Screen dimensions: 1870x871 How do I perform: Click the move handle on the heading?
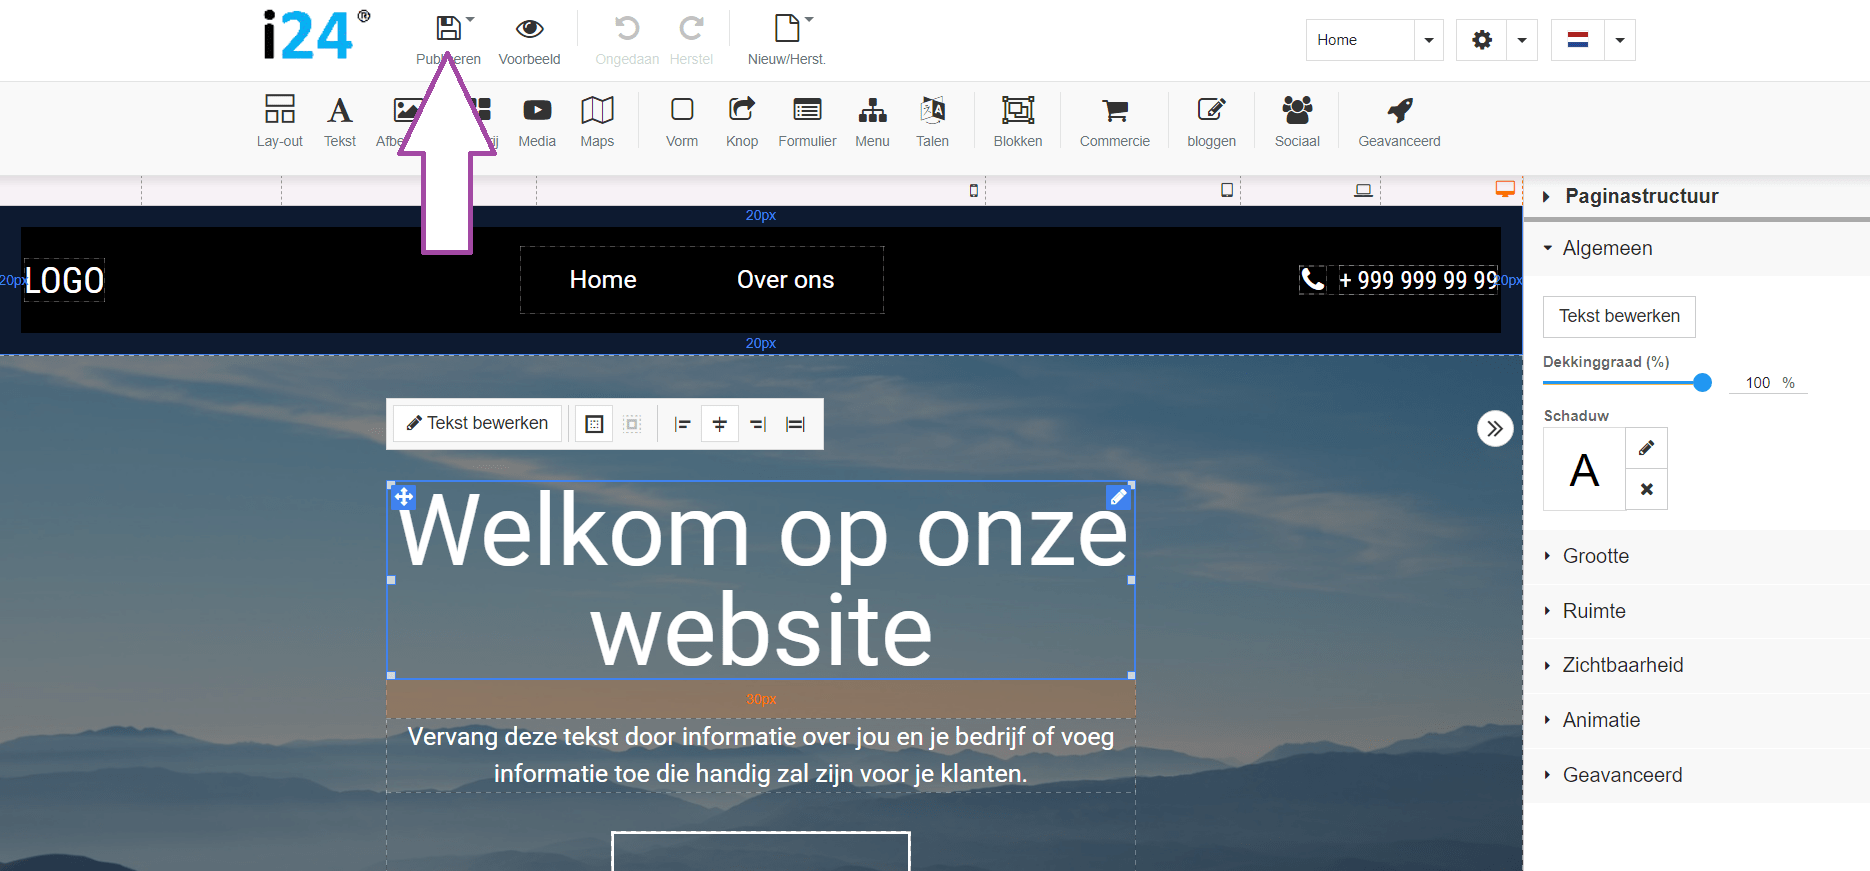pos(404,497)
